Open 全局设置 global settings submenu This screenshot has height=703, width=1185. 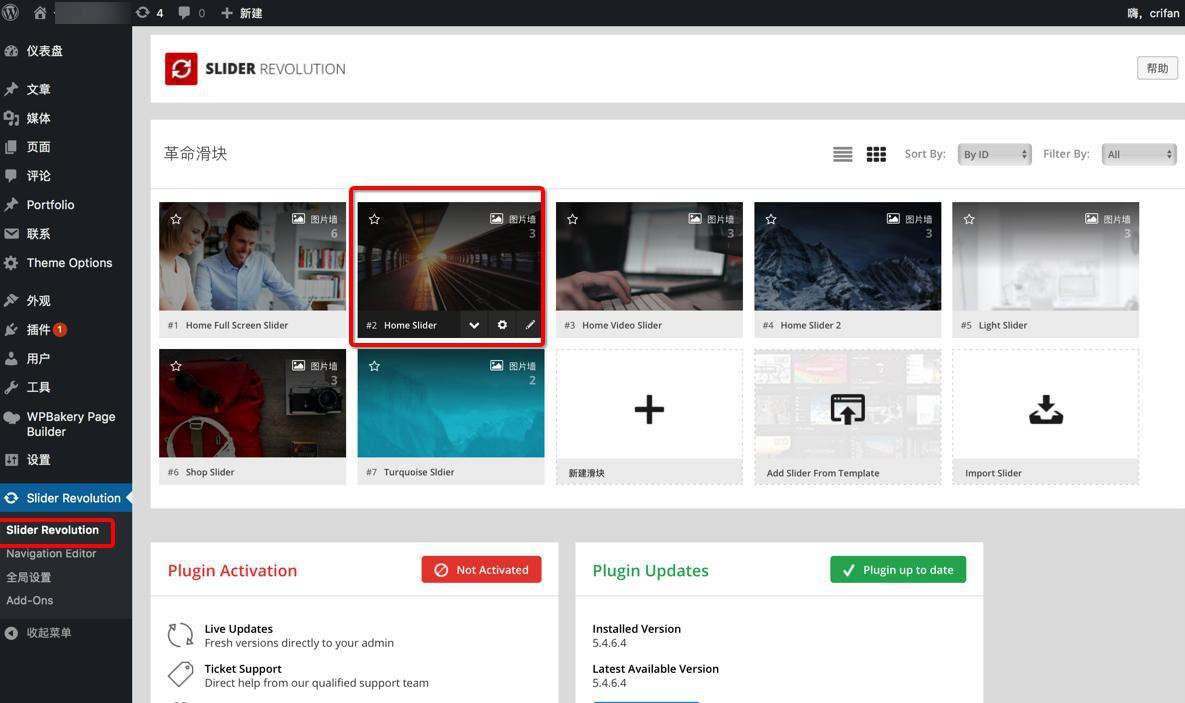[x=29, y=578]
